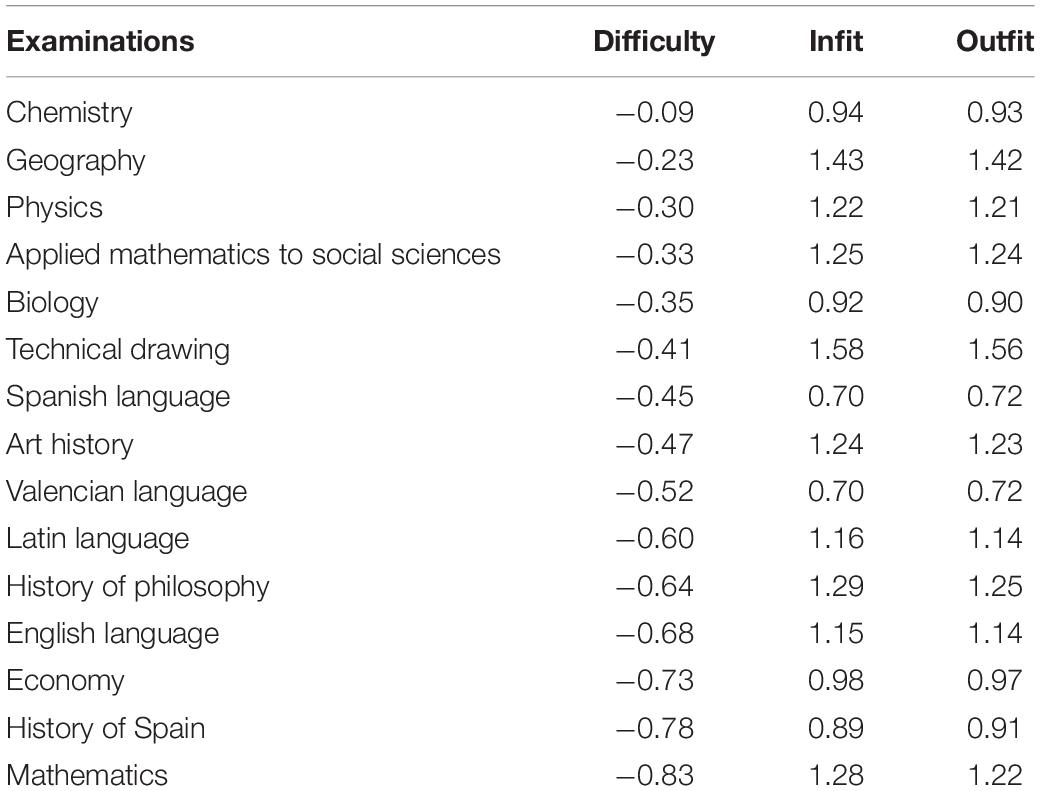
Task: Click the Chemistry row label
Action: pyautogui.click(x=69, y=112)
